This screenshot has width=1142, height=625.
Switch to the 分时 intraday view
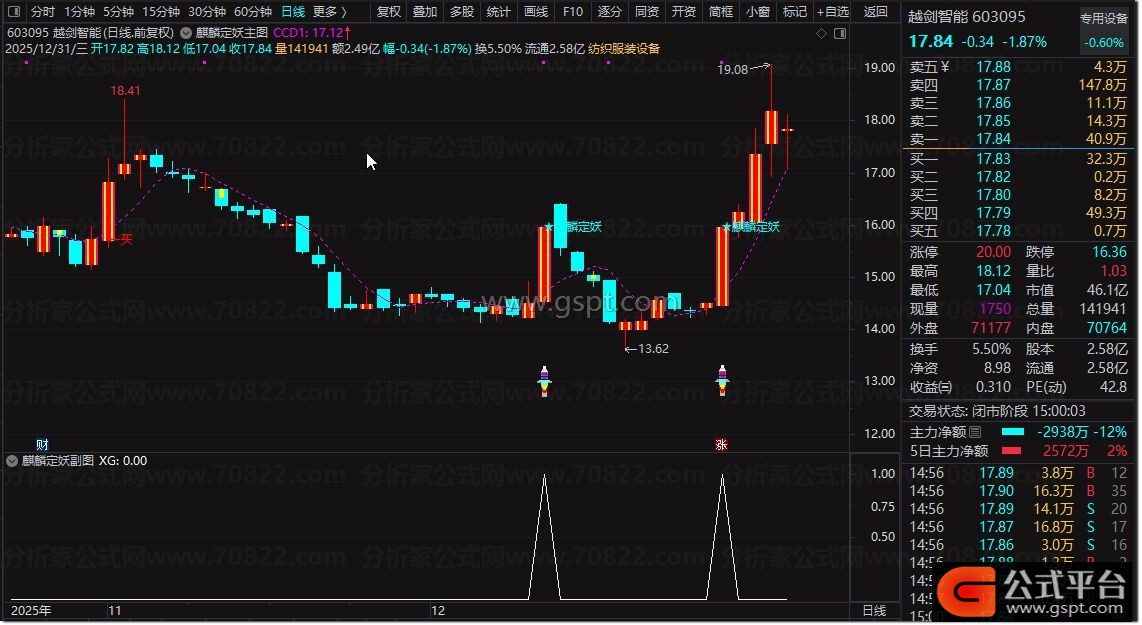pos(42,12)
